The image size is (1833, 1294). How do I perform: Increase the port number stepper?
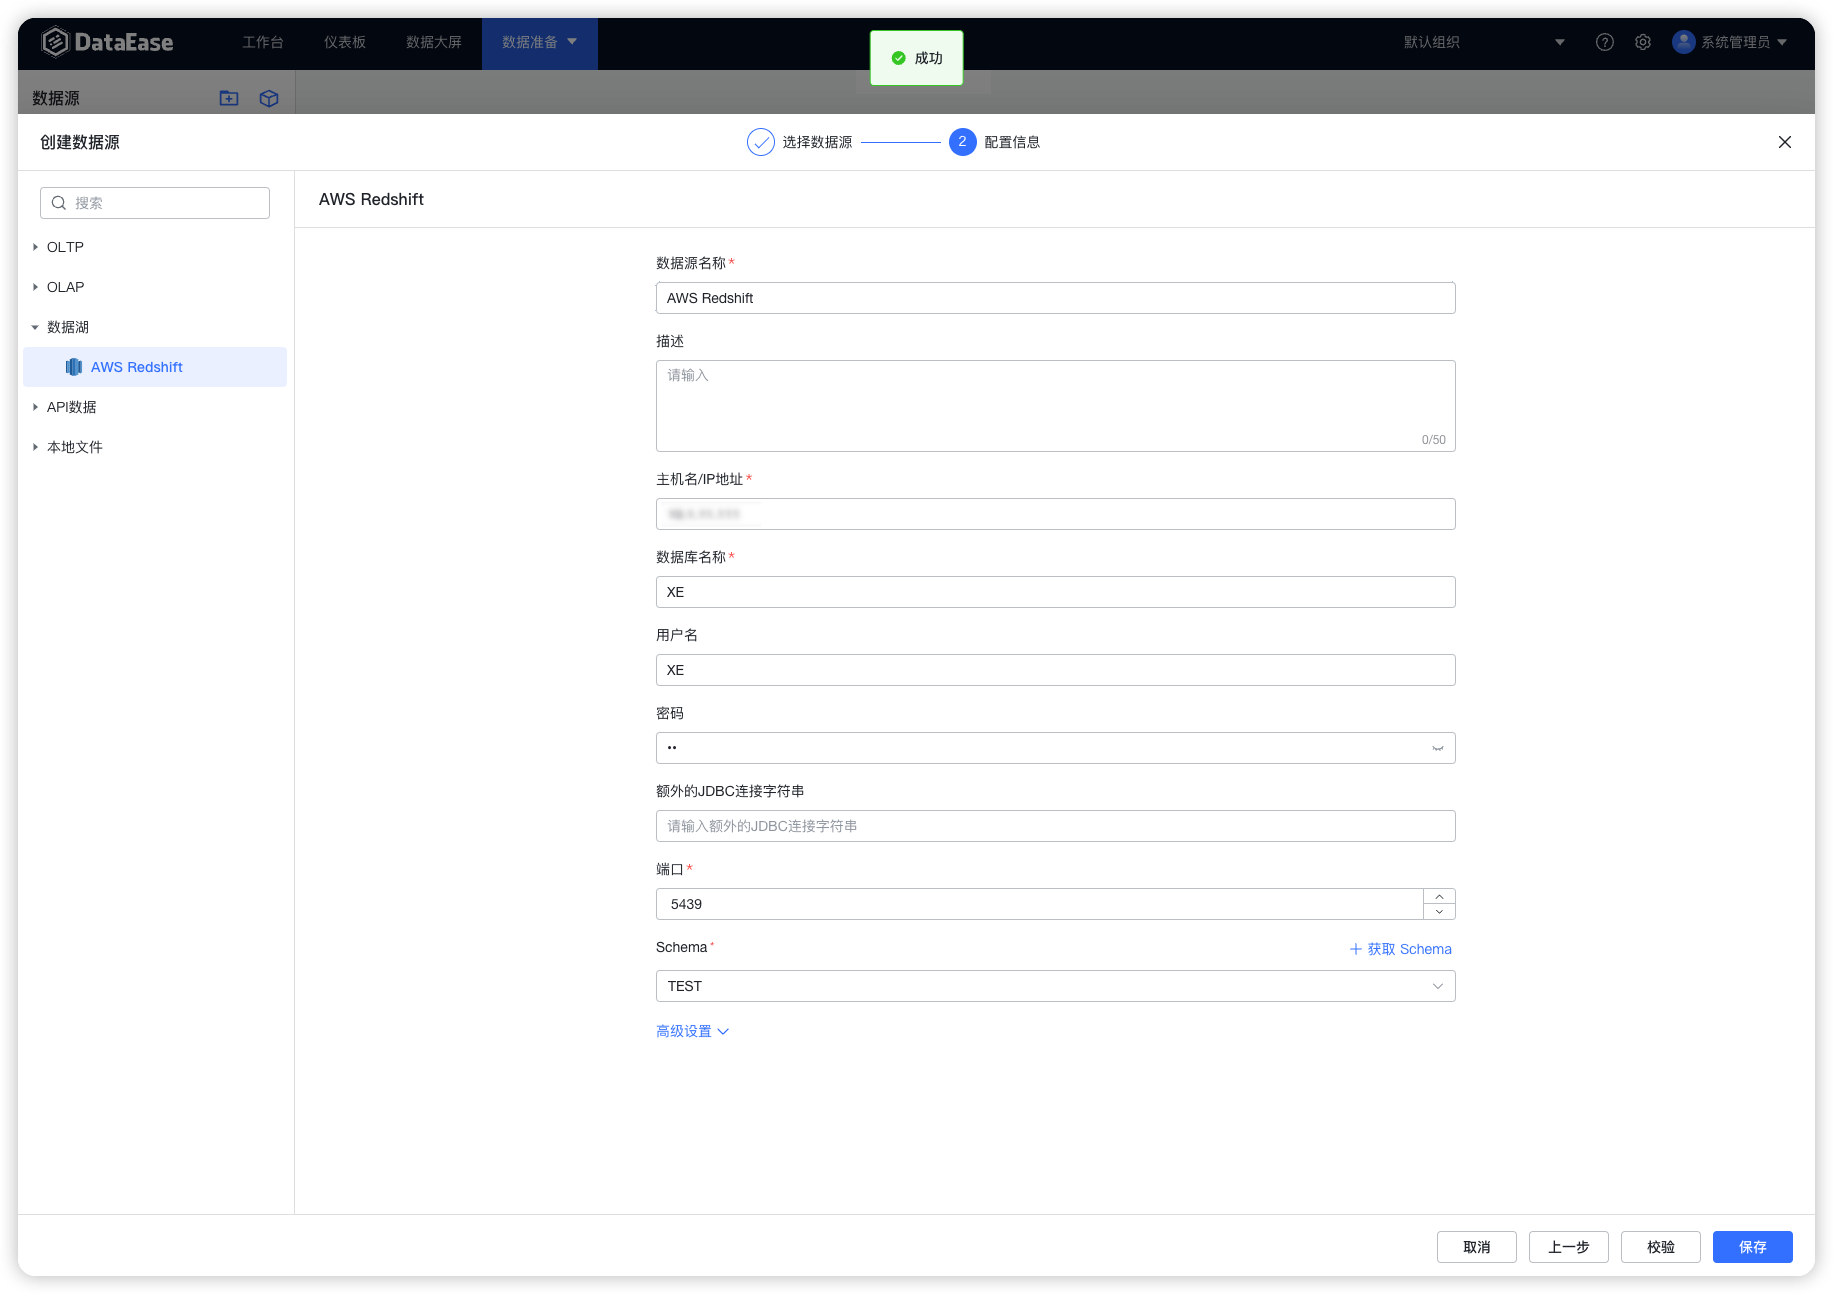pos(1439,896)
